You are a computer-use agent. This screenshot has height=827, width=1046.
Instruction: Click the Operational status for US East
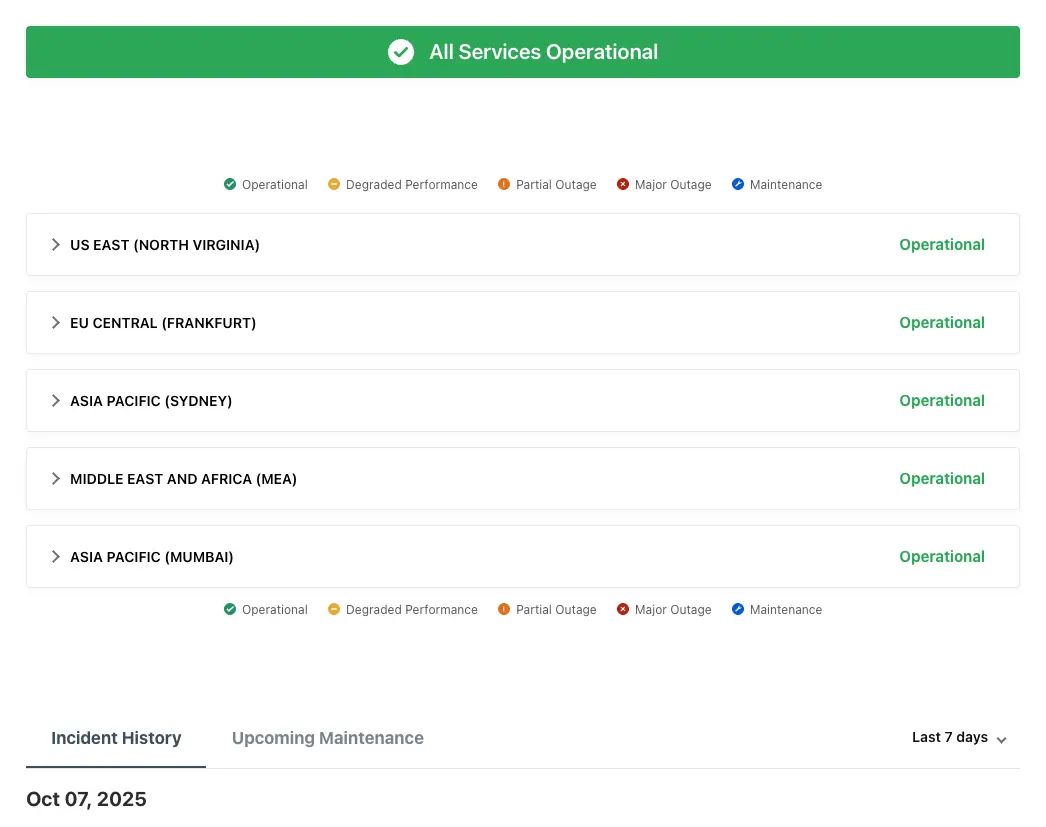(x=941, y=244)
